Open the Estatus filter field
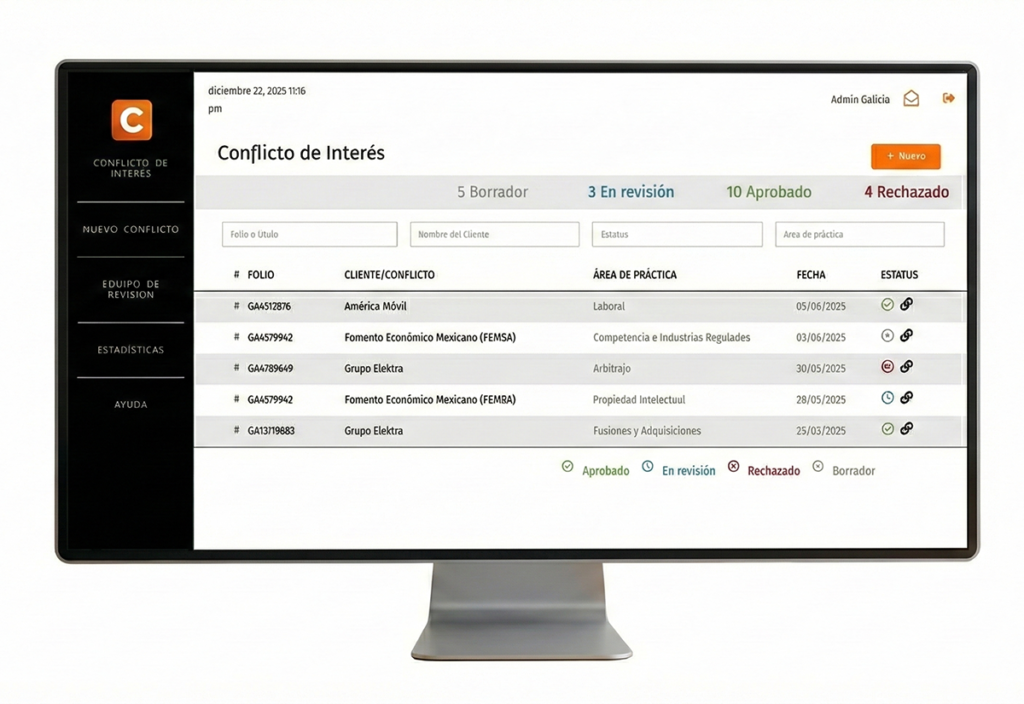 [x=676, y=235]
